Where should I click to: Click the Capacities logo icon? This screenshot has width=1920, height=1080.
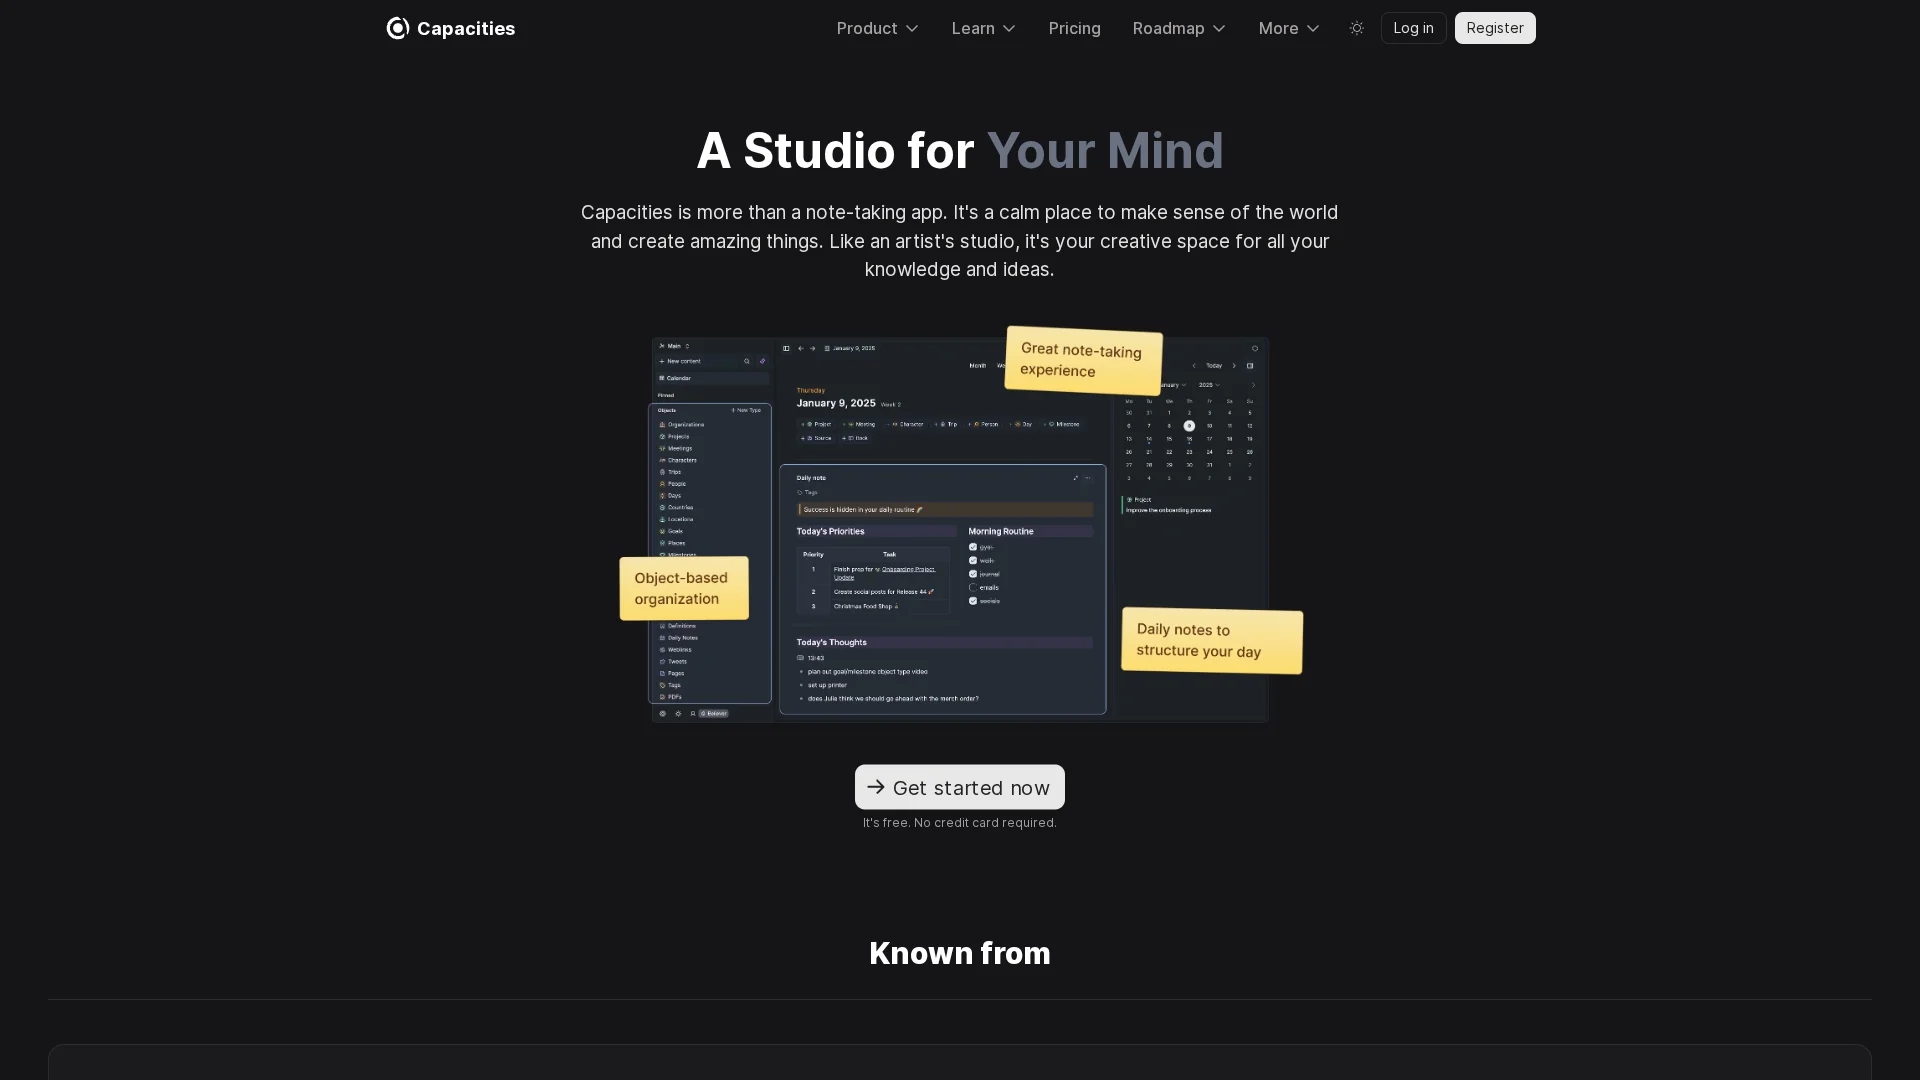(x=398, y=28)
